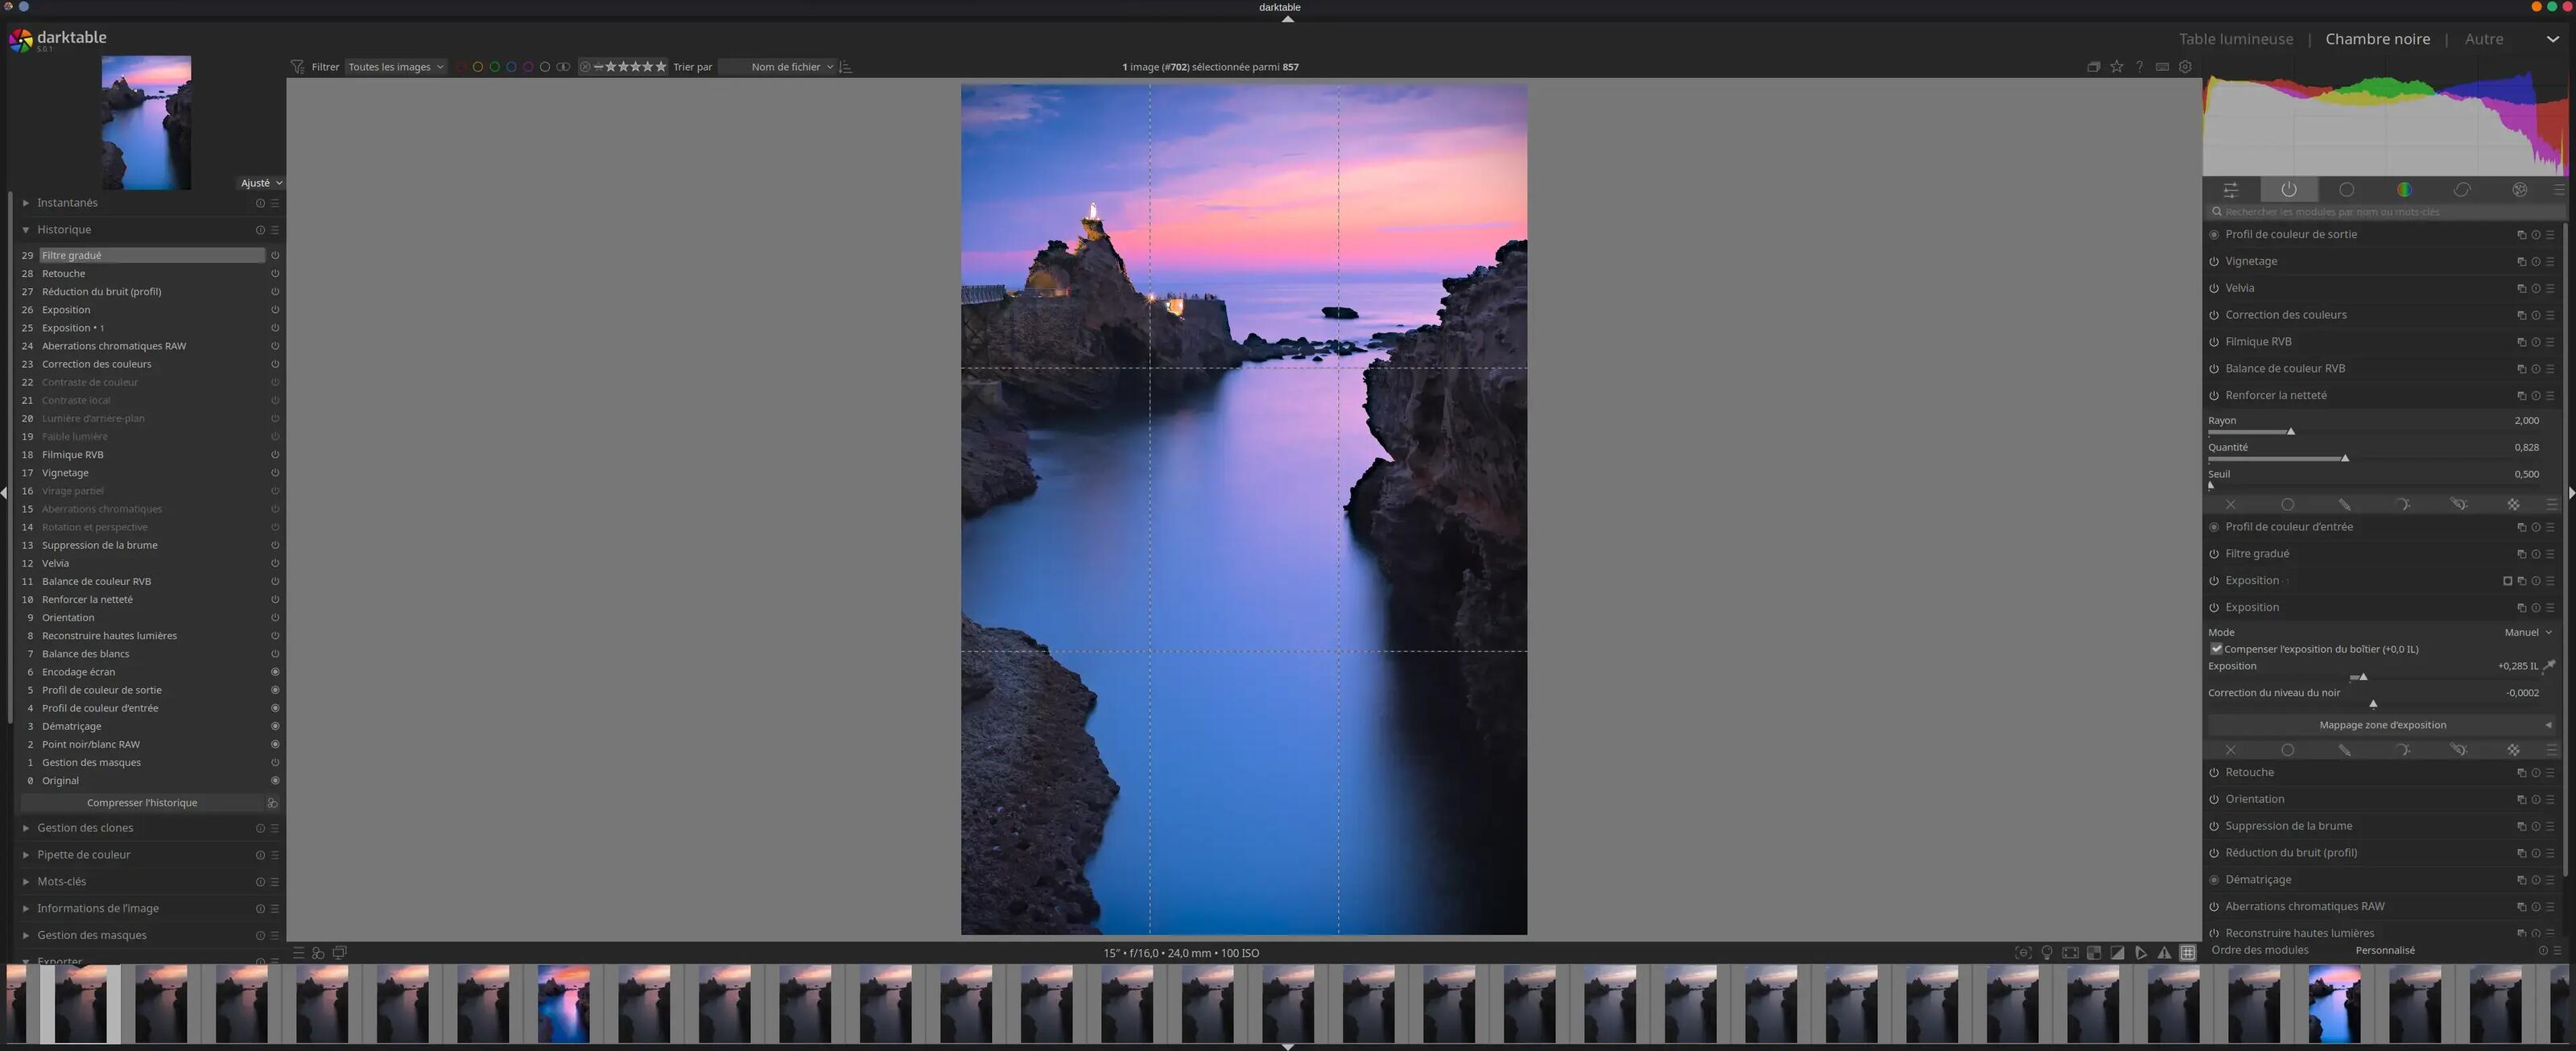Enable the Vignetage module power toggle
The height and width of the screenshot is (1051, 2576).
[2213, 261]
